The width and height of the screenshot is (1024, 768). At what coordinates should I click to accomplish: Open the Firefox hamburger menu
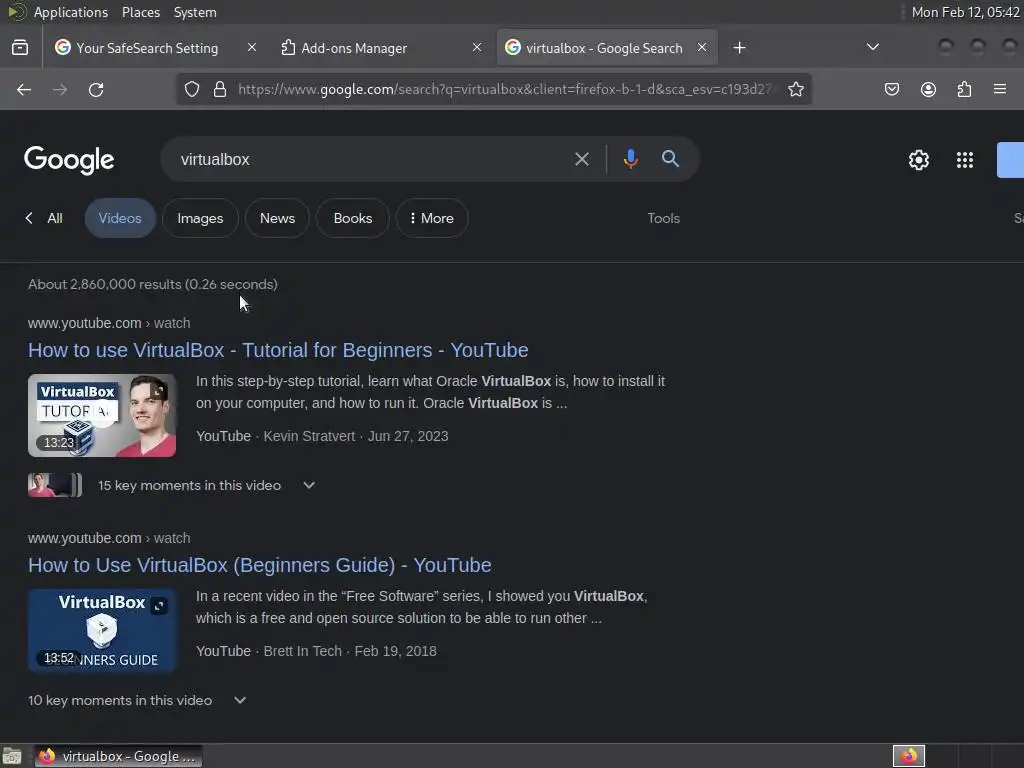tap(1000, 89)
